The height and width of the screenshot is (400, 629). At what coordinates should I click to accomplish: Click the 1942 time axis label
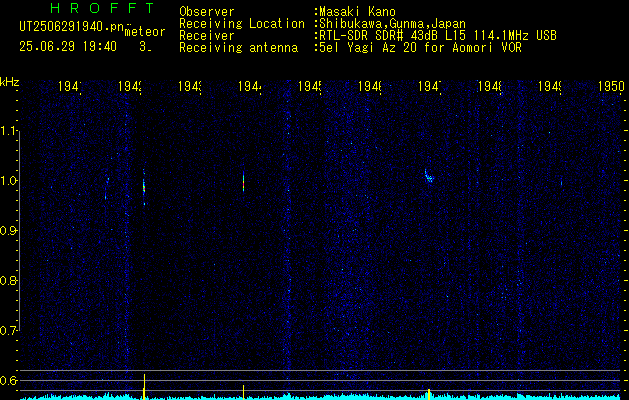tap(130, 86)
